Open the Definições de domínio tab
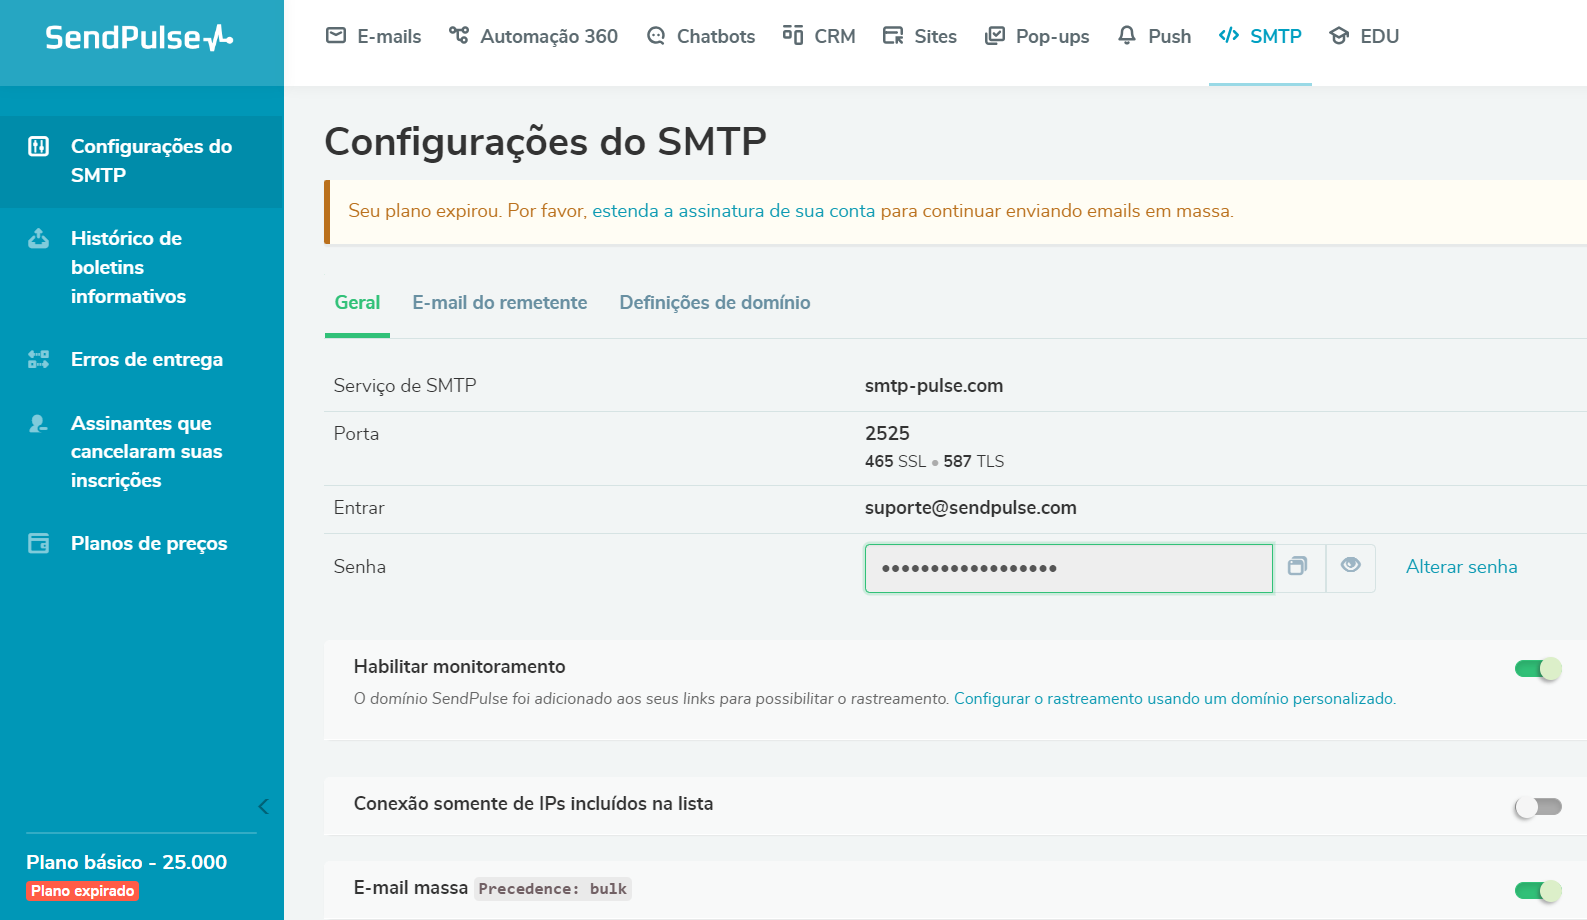The height and width of the screenshot is (920, 1587). (x=714, y=302)
